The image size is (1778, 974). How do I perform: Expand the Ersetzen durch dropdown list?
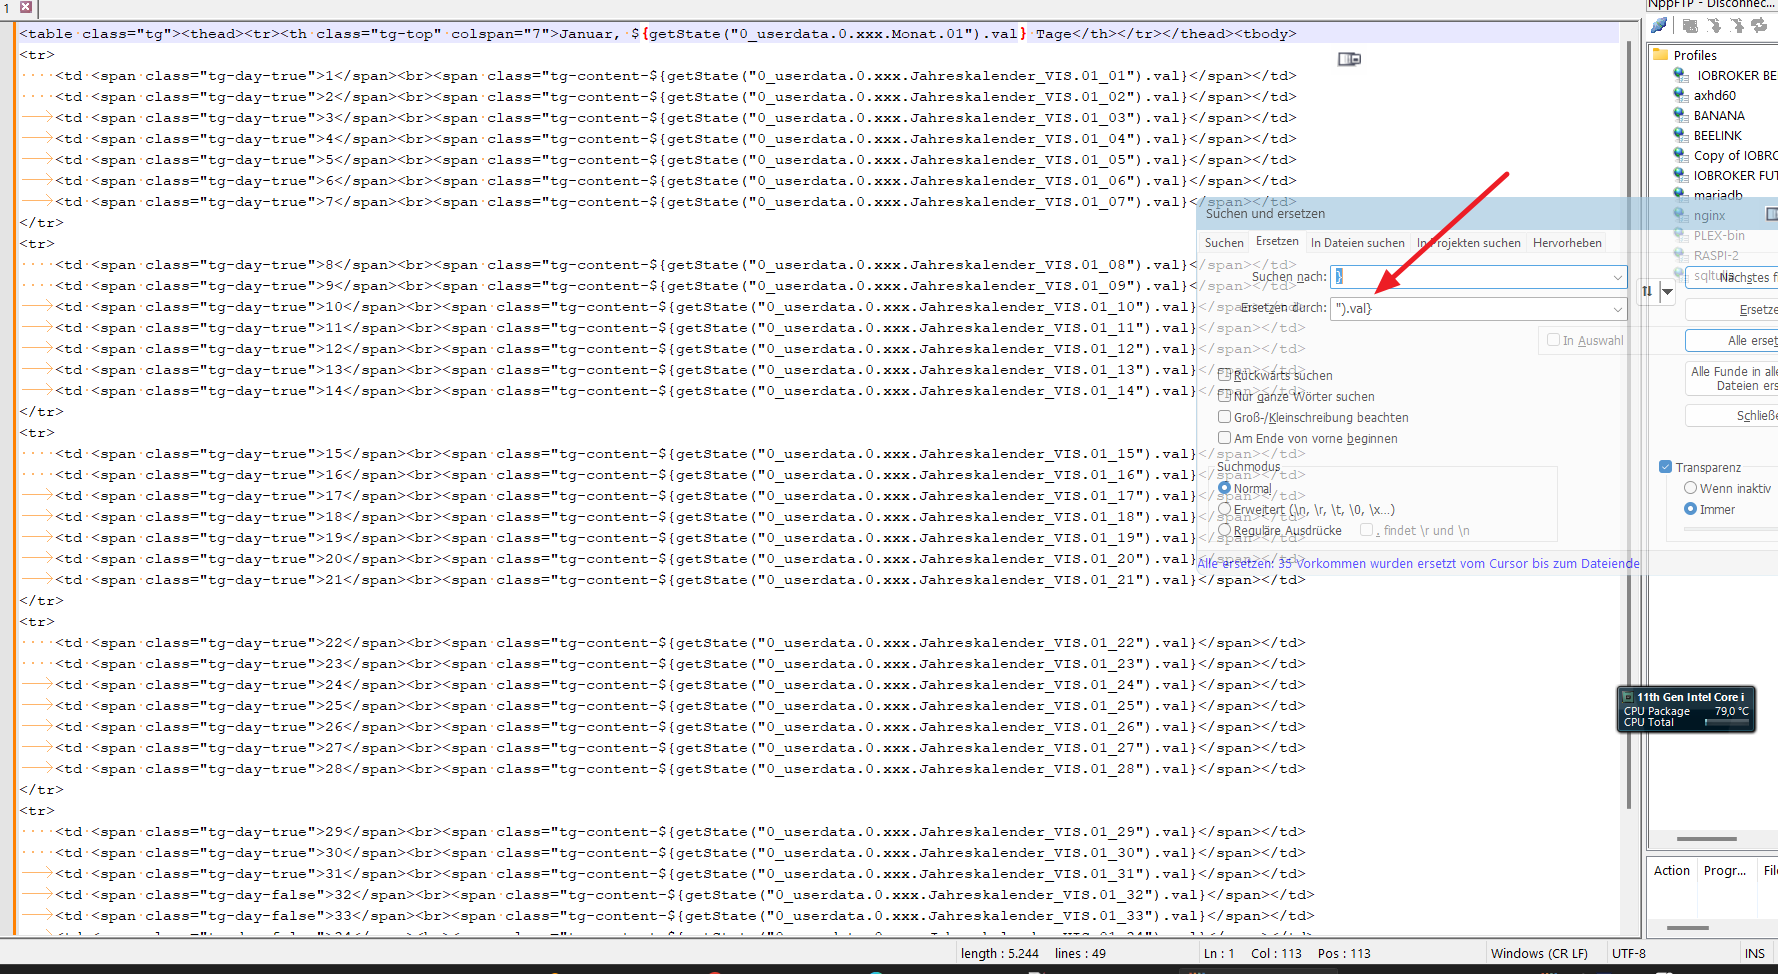click(x=1617, y=309)
